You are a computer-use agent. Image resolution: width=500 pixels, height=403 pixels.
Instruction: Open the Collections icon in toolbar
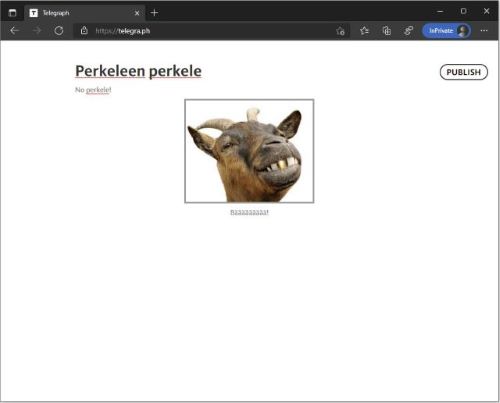click(387, 31)
